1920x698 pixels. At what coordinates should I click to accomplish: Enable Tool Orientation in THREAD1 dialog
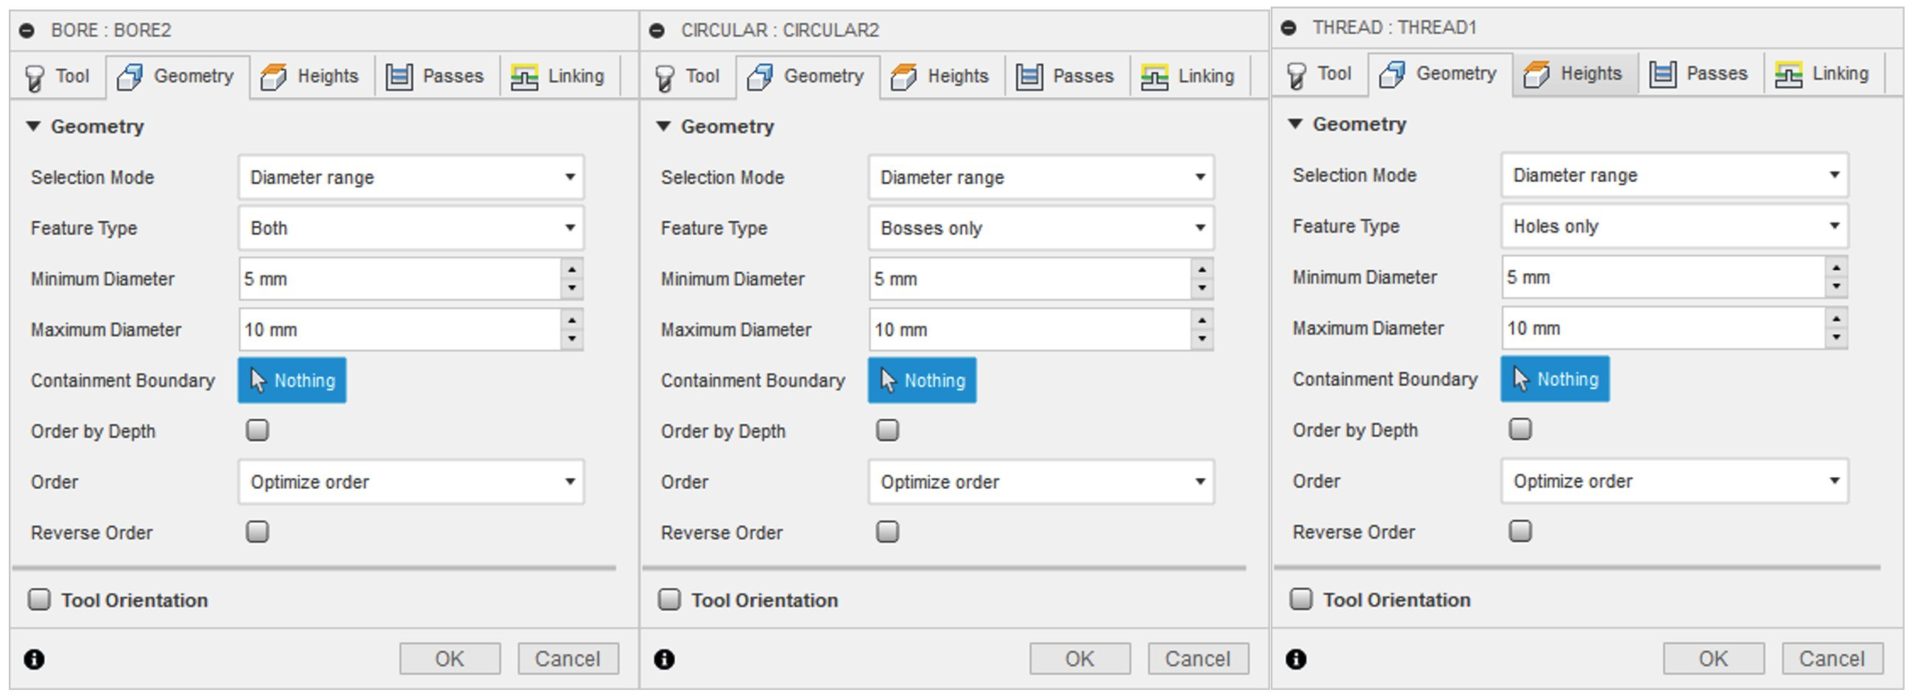[x=1301, y=599]
